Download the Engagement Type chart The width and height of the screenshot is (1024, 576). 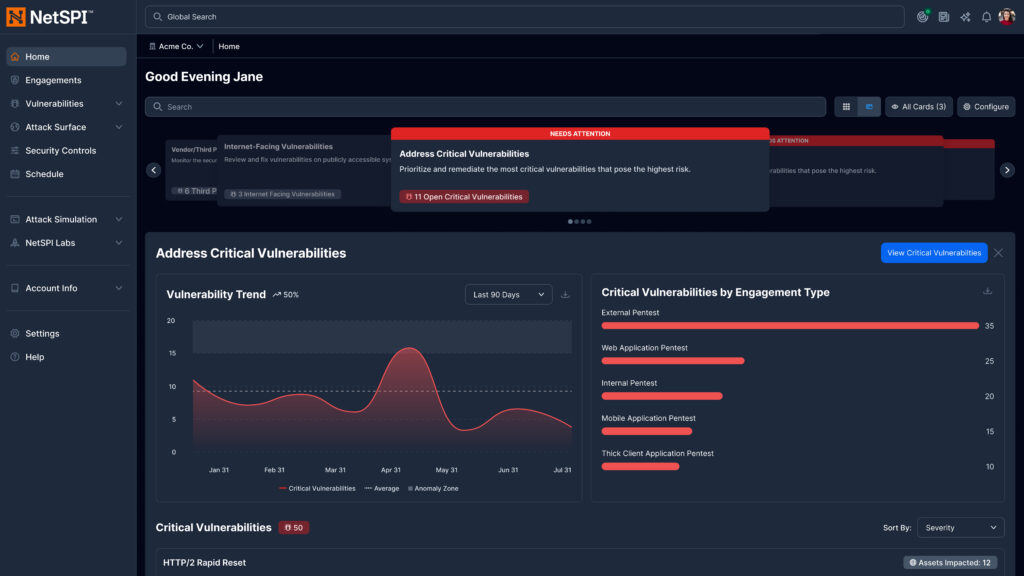pos(988,291)
